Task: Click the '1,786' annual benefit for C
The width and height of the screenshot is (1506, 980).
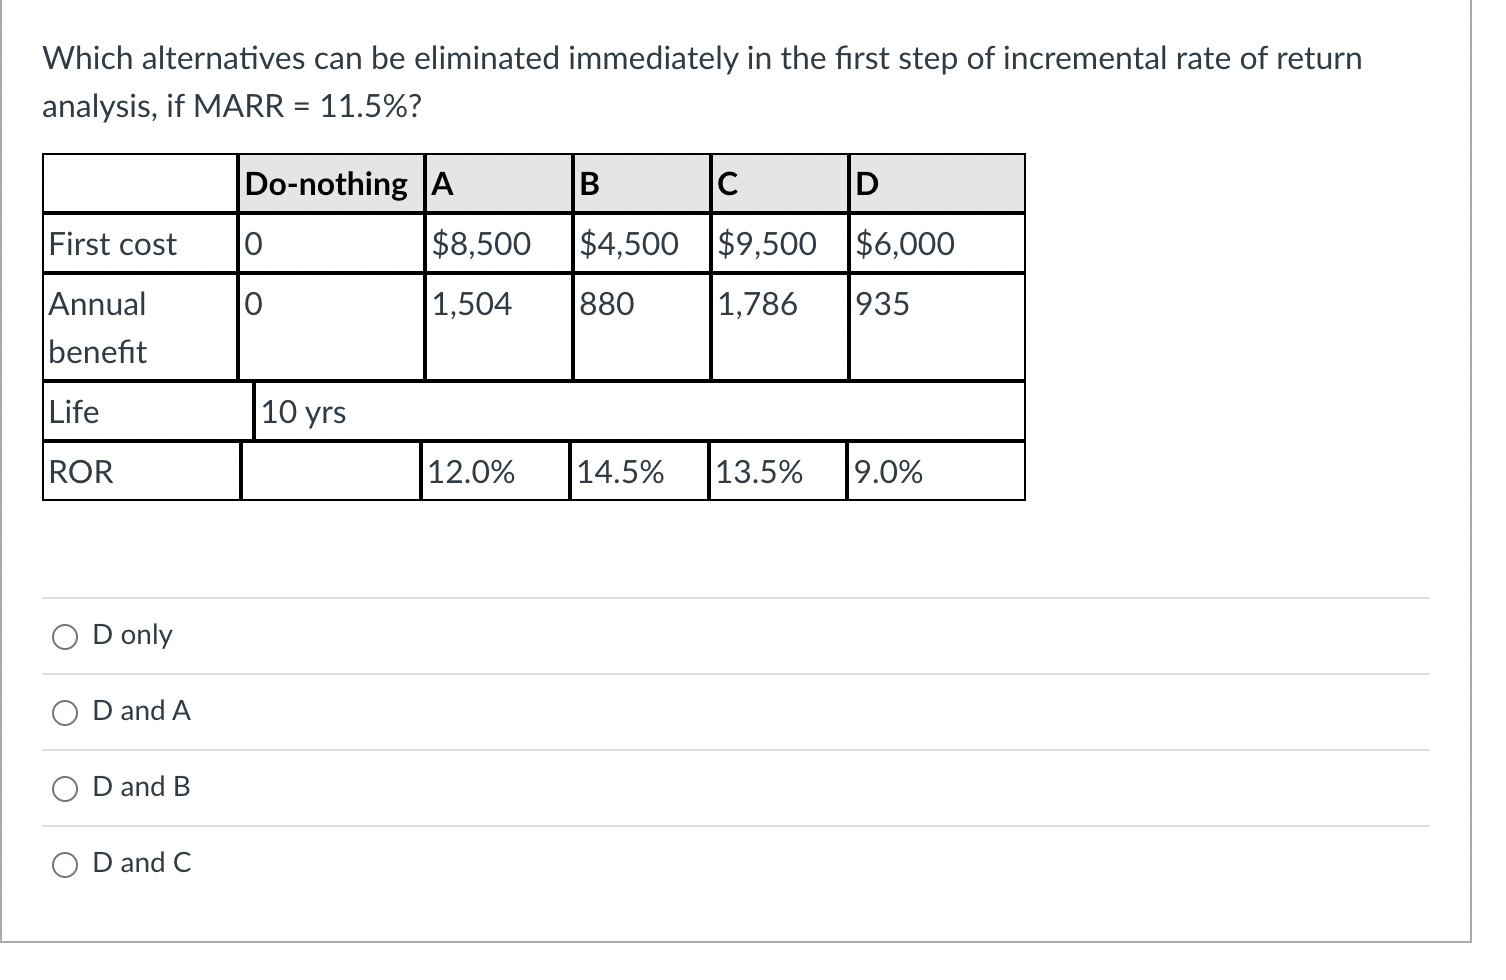Action: [757, 304]
